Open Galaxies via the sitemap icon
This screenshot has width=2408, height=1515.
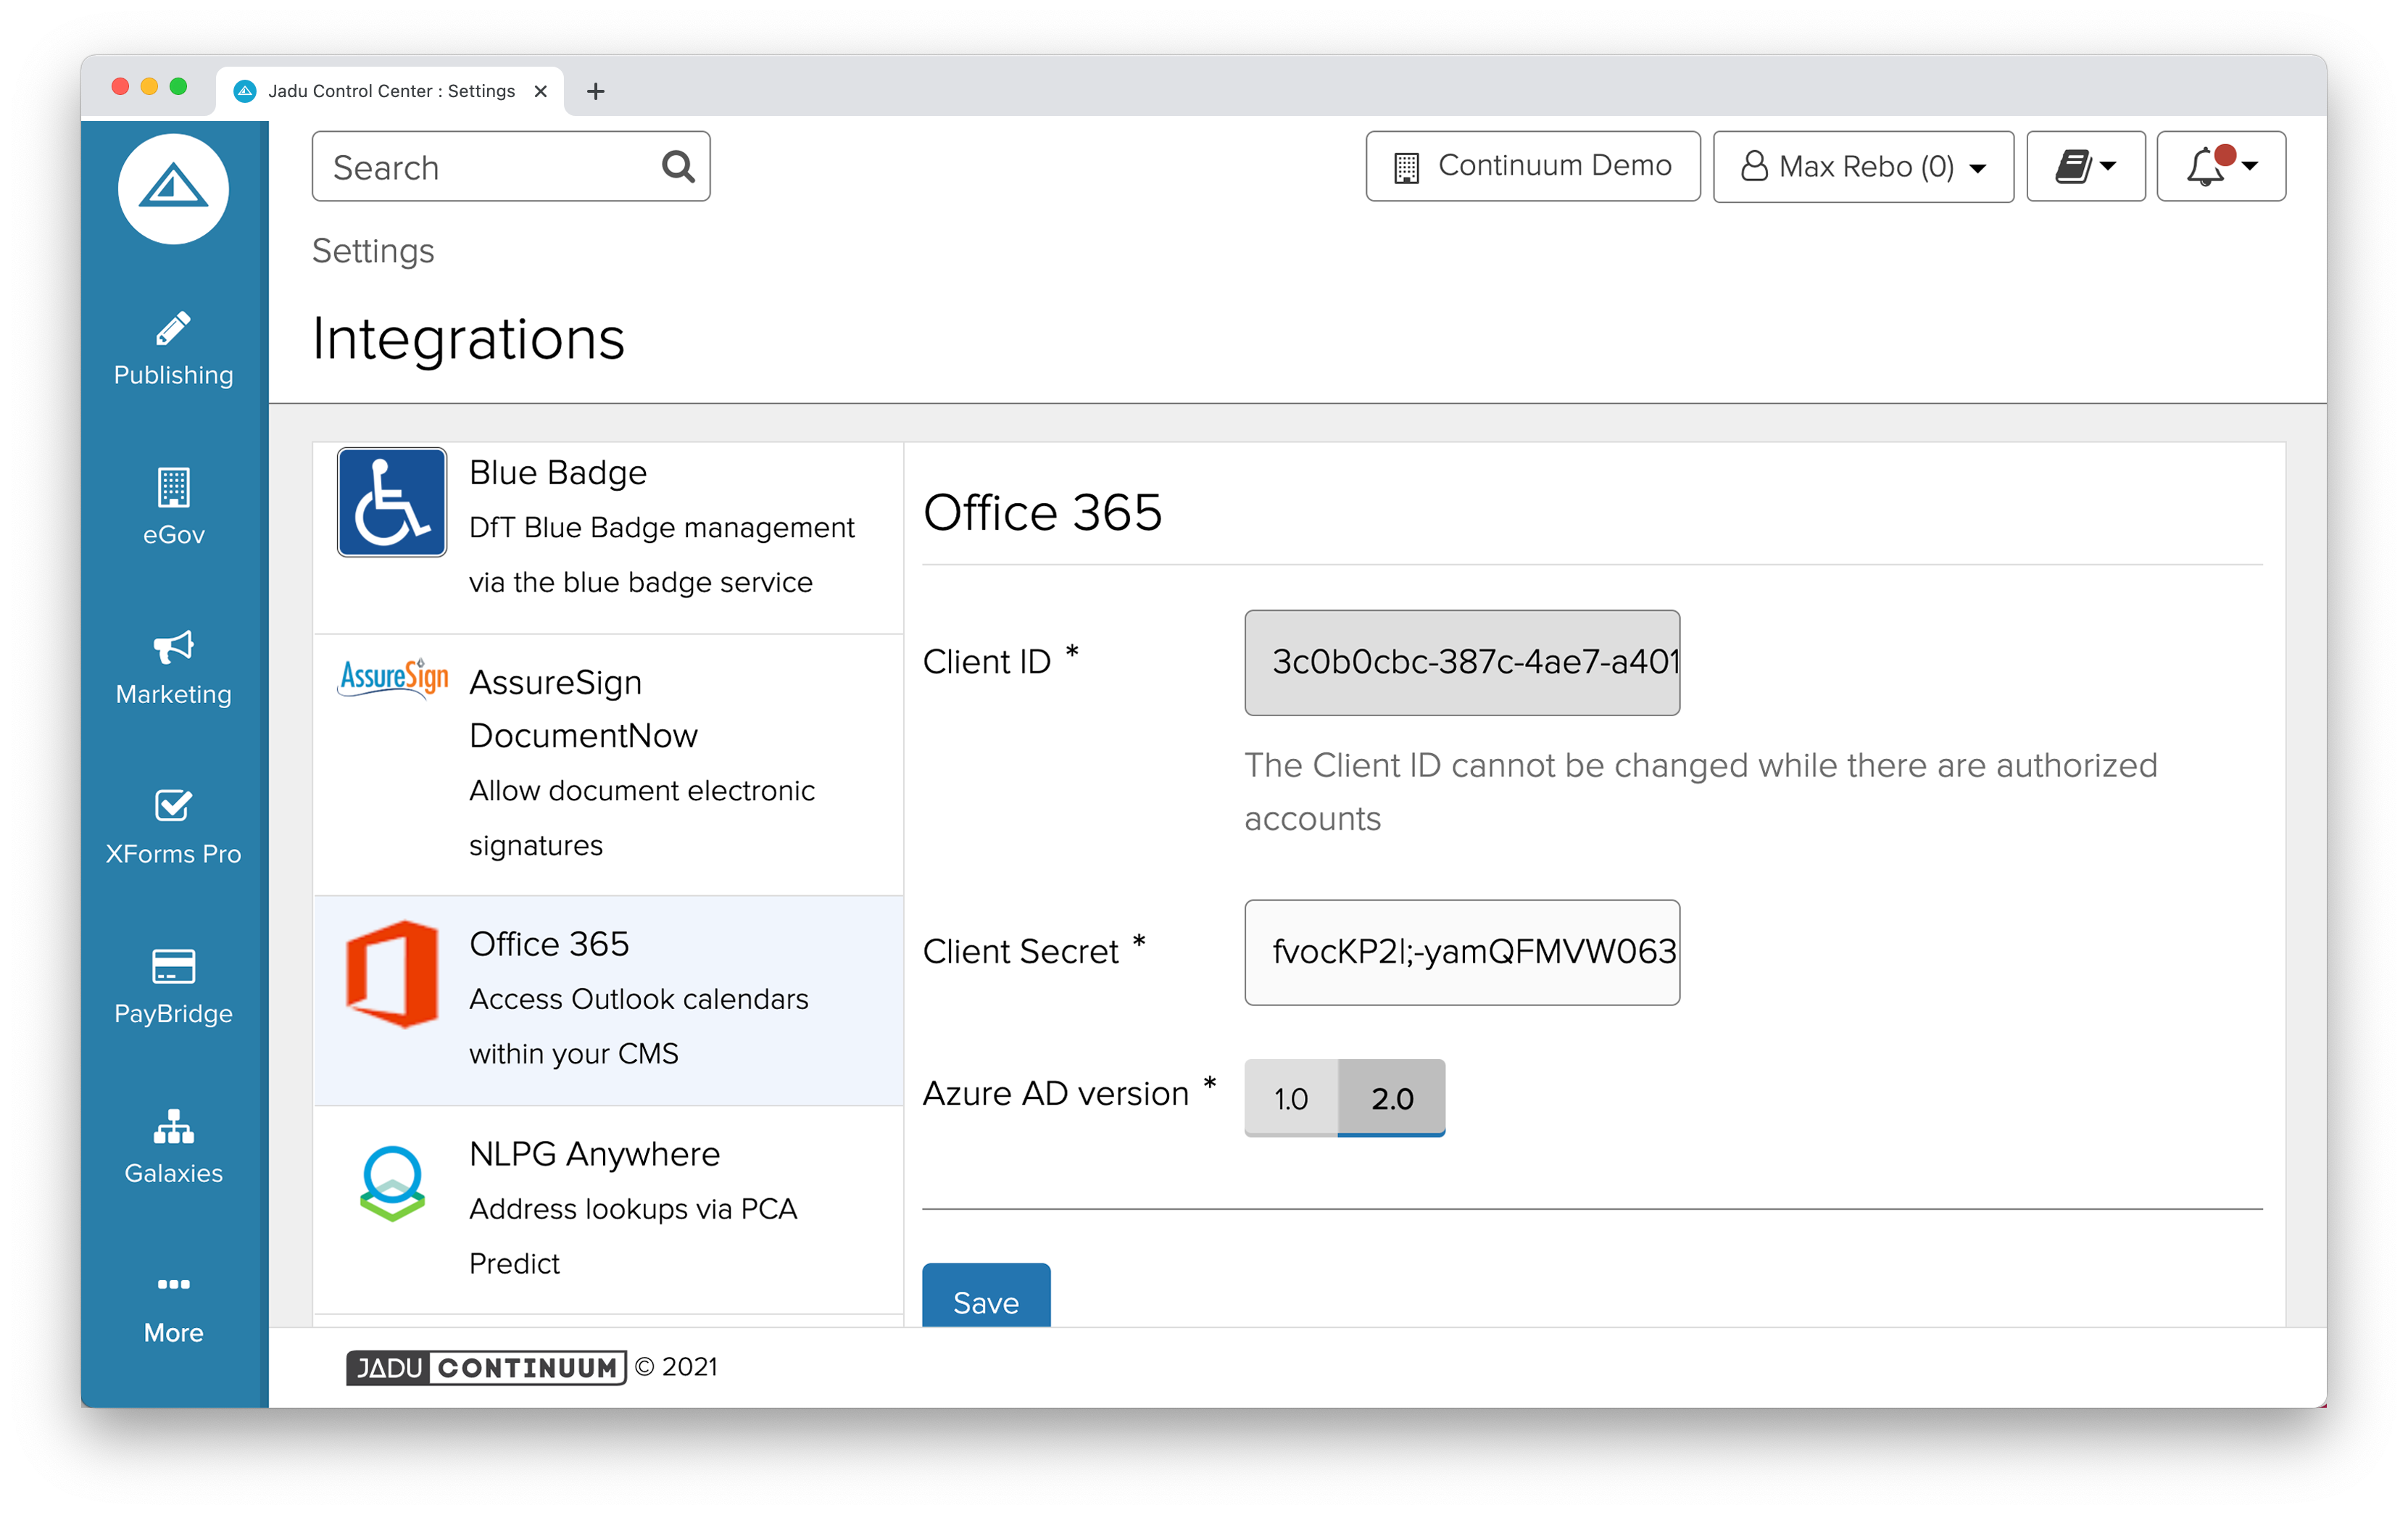[x=173, y=1126]
